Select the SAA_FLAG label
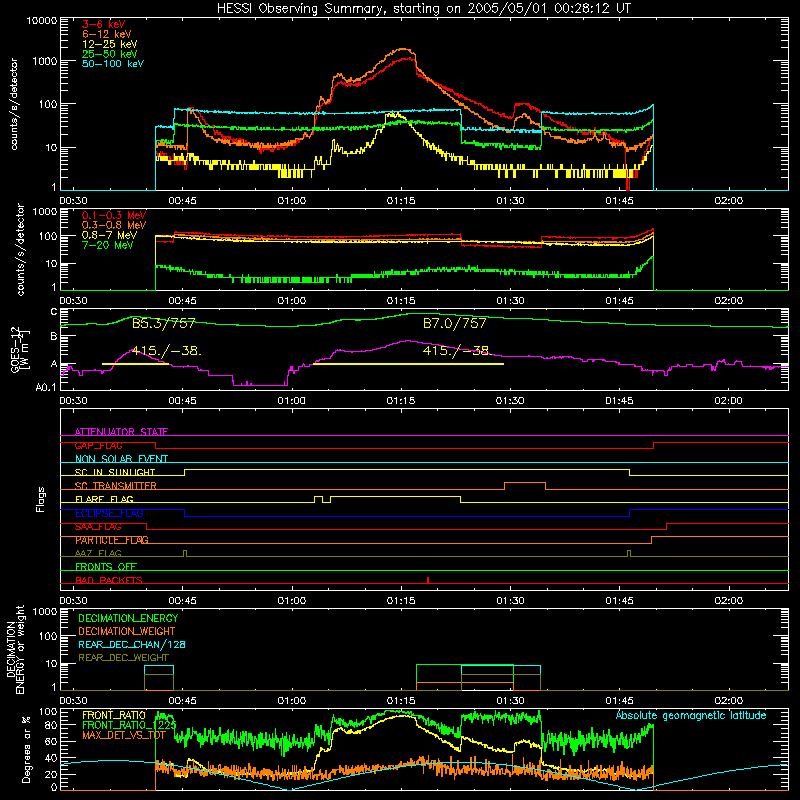This screenshot has height=800, width=800. click(x=98, y=527)
